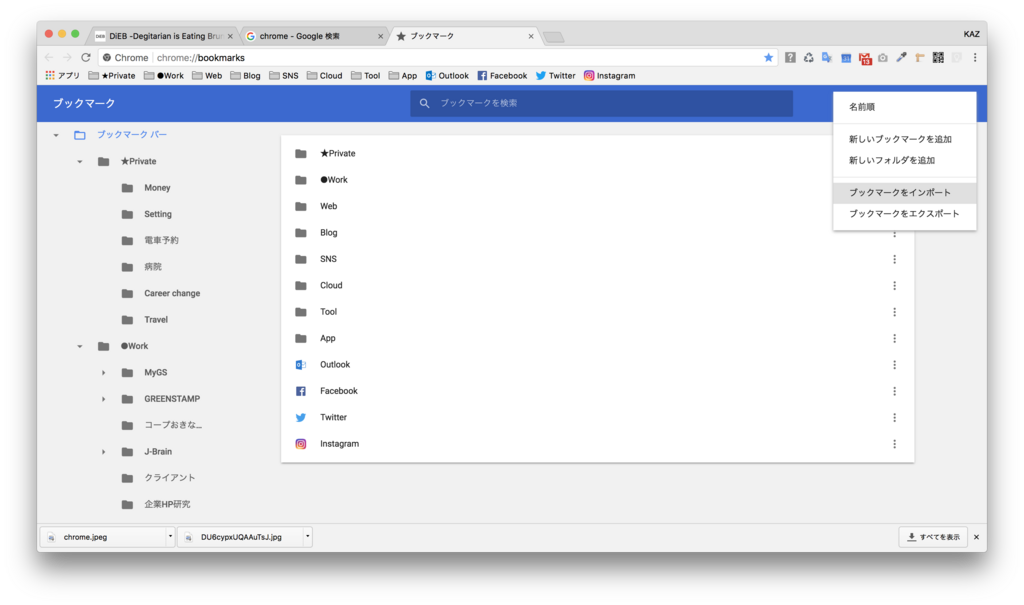Image resolution: width=1024 pixels, height=605 pixels.
Task: Select 新しいフォルダを追加
Action: coord(904,160)
